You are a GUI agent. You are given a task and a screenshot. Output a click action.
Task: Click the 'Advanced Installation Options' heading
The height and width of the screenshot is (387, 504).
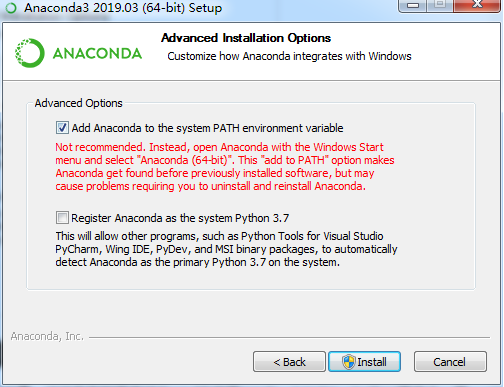[246, 38]
